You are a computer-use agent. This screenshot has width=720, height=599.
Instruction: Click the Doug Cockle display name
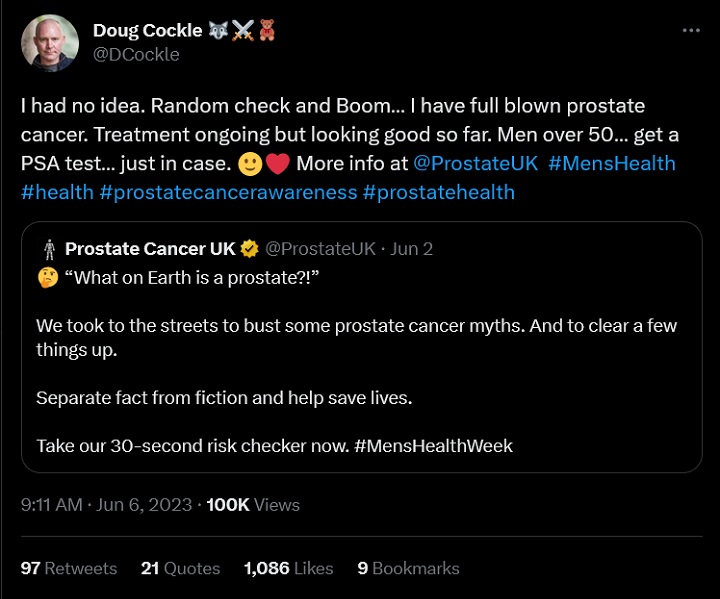tap(147, 31)
